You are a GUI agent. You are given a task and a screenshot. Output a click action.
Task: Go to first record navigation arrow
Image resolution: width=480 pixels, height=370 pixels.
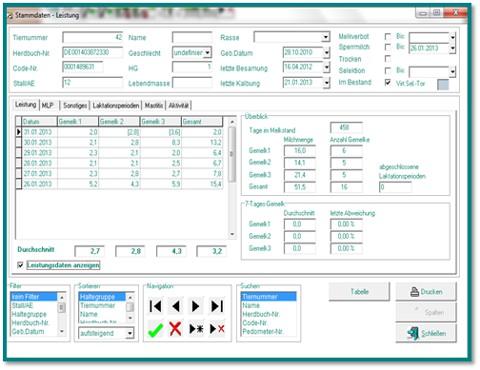click(x=156, y=306)
